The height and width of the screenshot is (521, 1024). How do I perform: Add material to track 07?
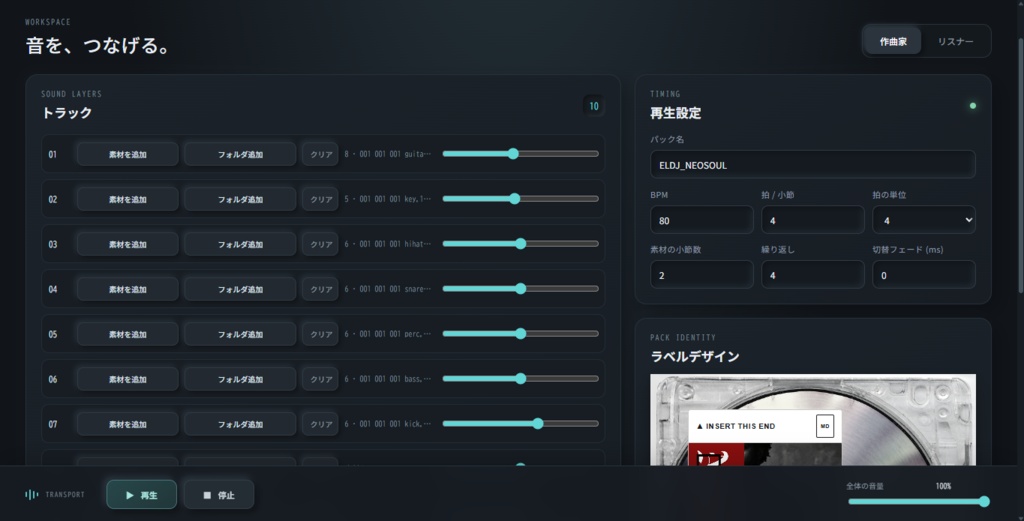tap(127, 424)
